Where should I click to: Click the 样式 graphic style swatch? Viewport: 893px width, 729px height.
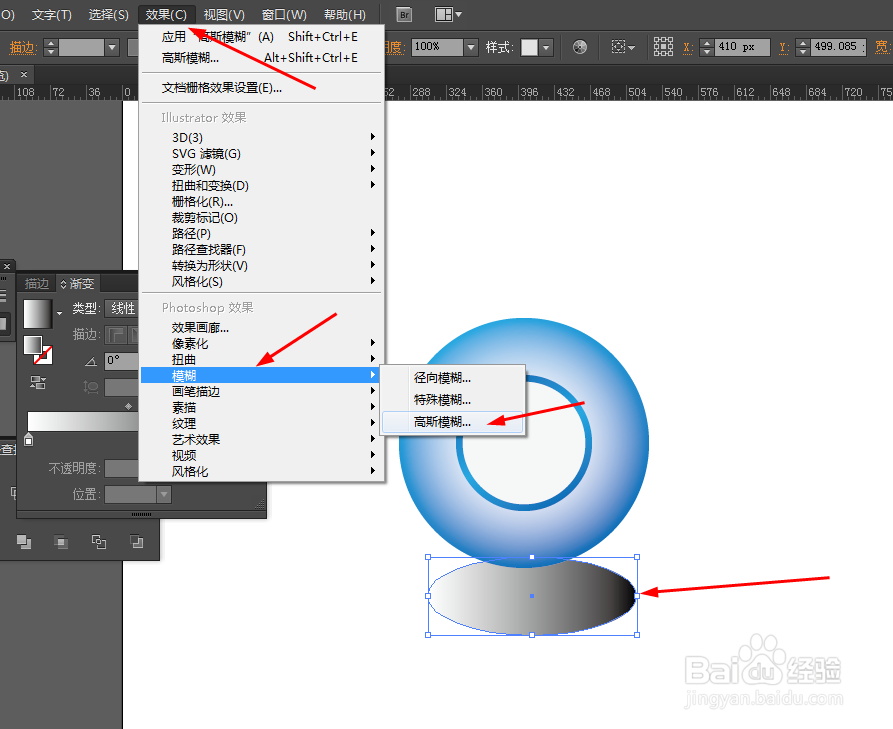tap(529, 47)
